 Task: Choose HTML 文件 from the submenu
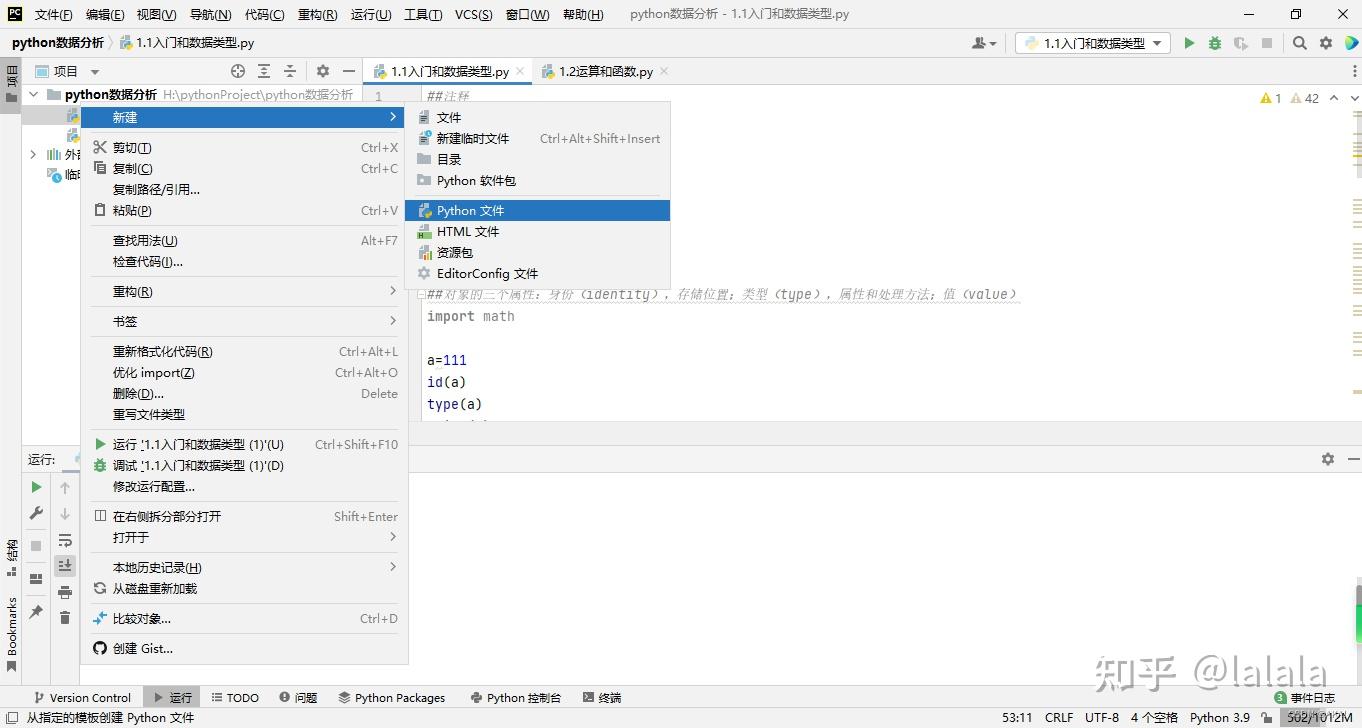point(537,232)
